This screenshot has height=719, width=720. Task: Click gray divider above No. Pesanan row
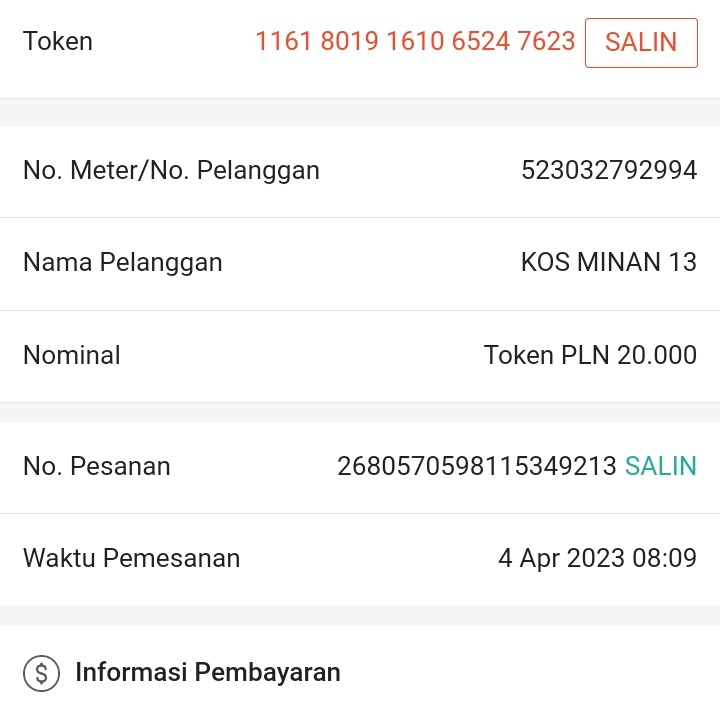tap(360, 412)
